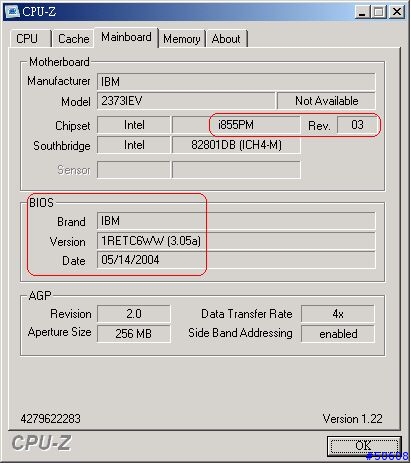Click the Chipset vendor Intel field
Screen dimensions: 411x464
click(x=134, y=125)
